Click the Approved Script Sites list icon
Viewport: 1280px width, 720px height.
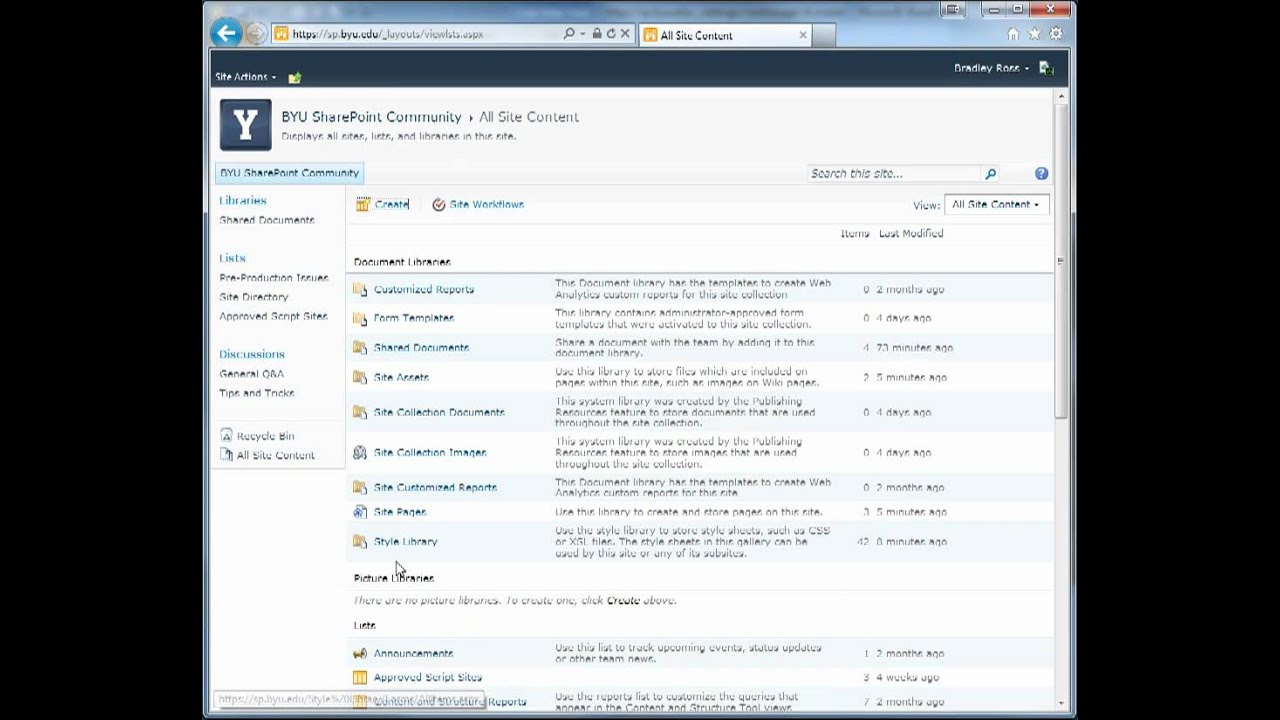pyautogui.click(x=360, y=678)
